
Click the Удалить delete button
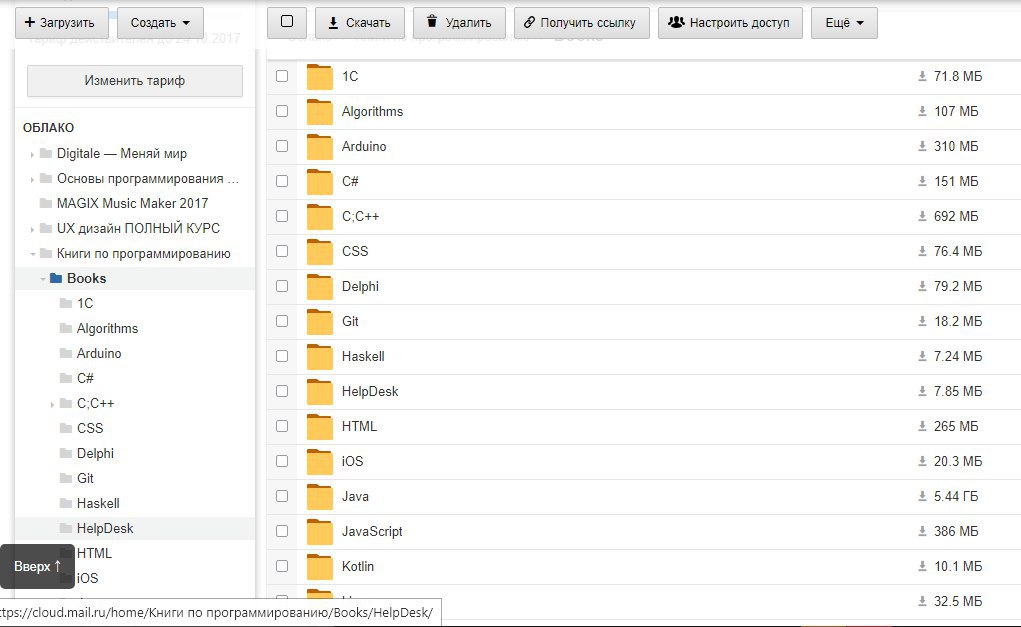[x=459, y=23]
